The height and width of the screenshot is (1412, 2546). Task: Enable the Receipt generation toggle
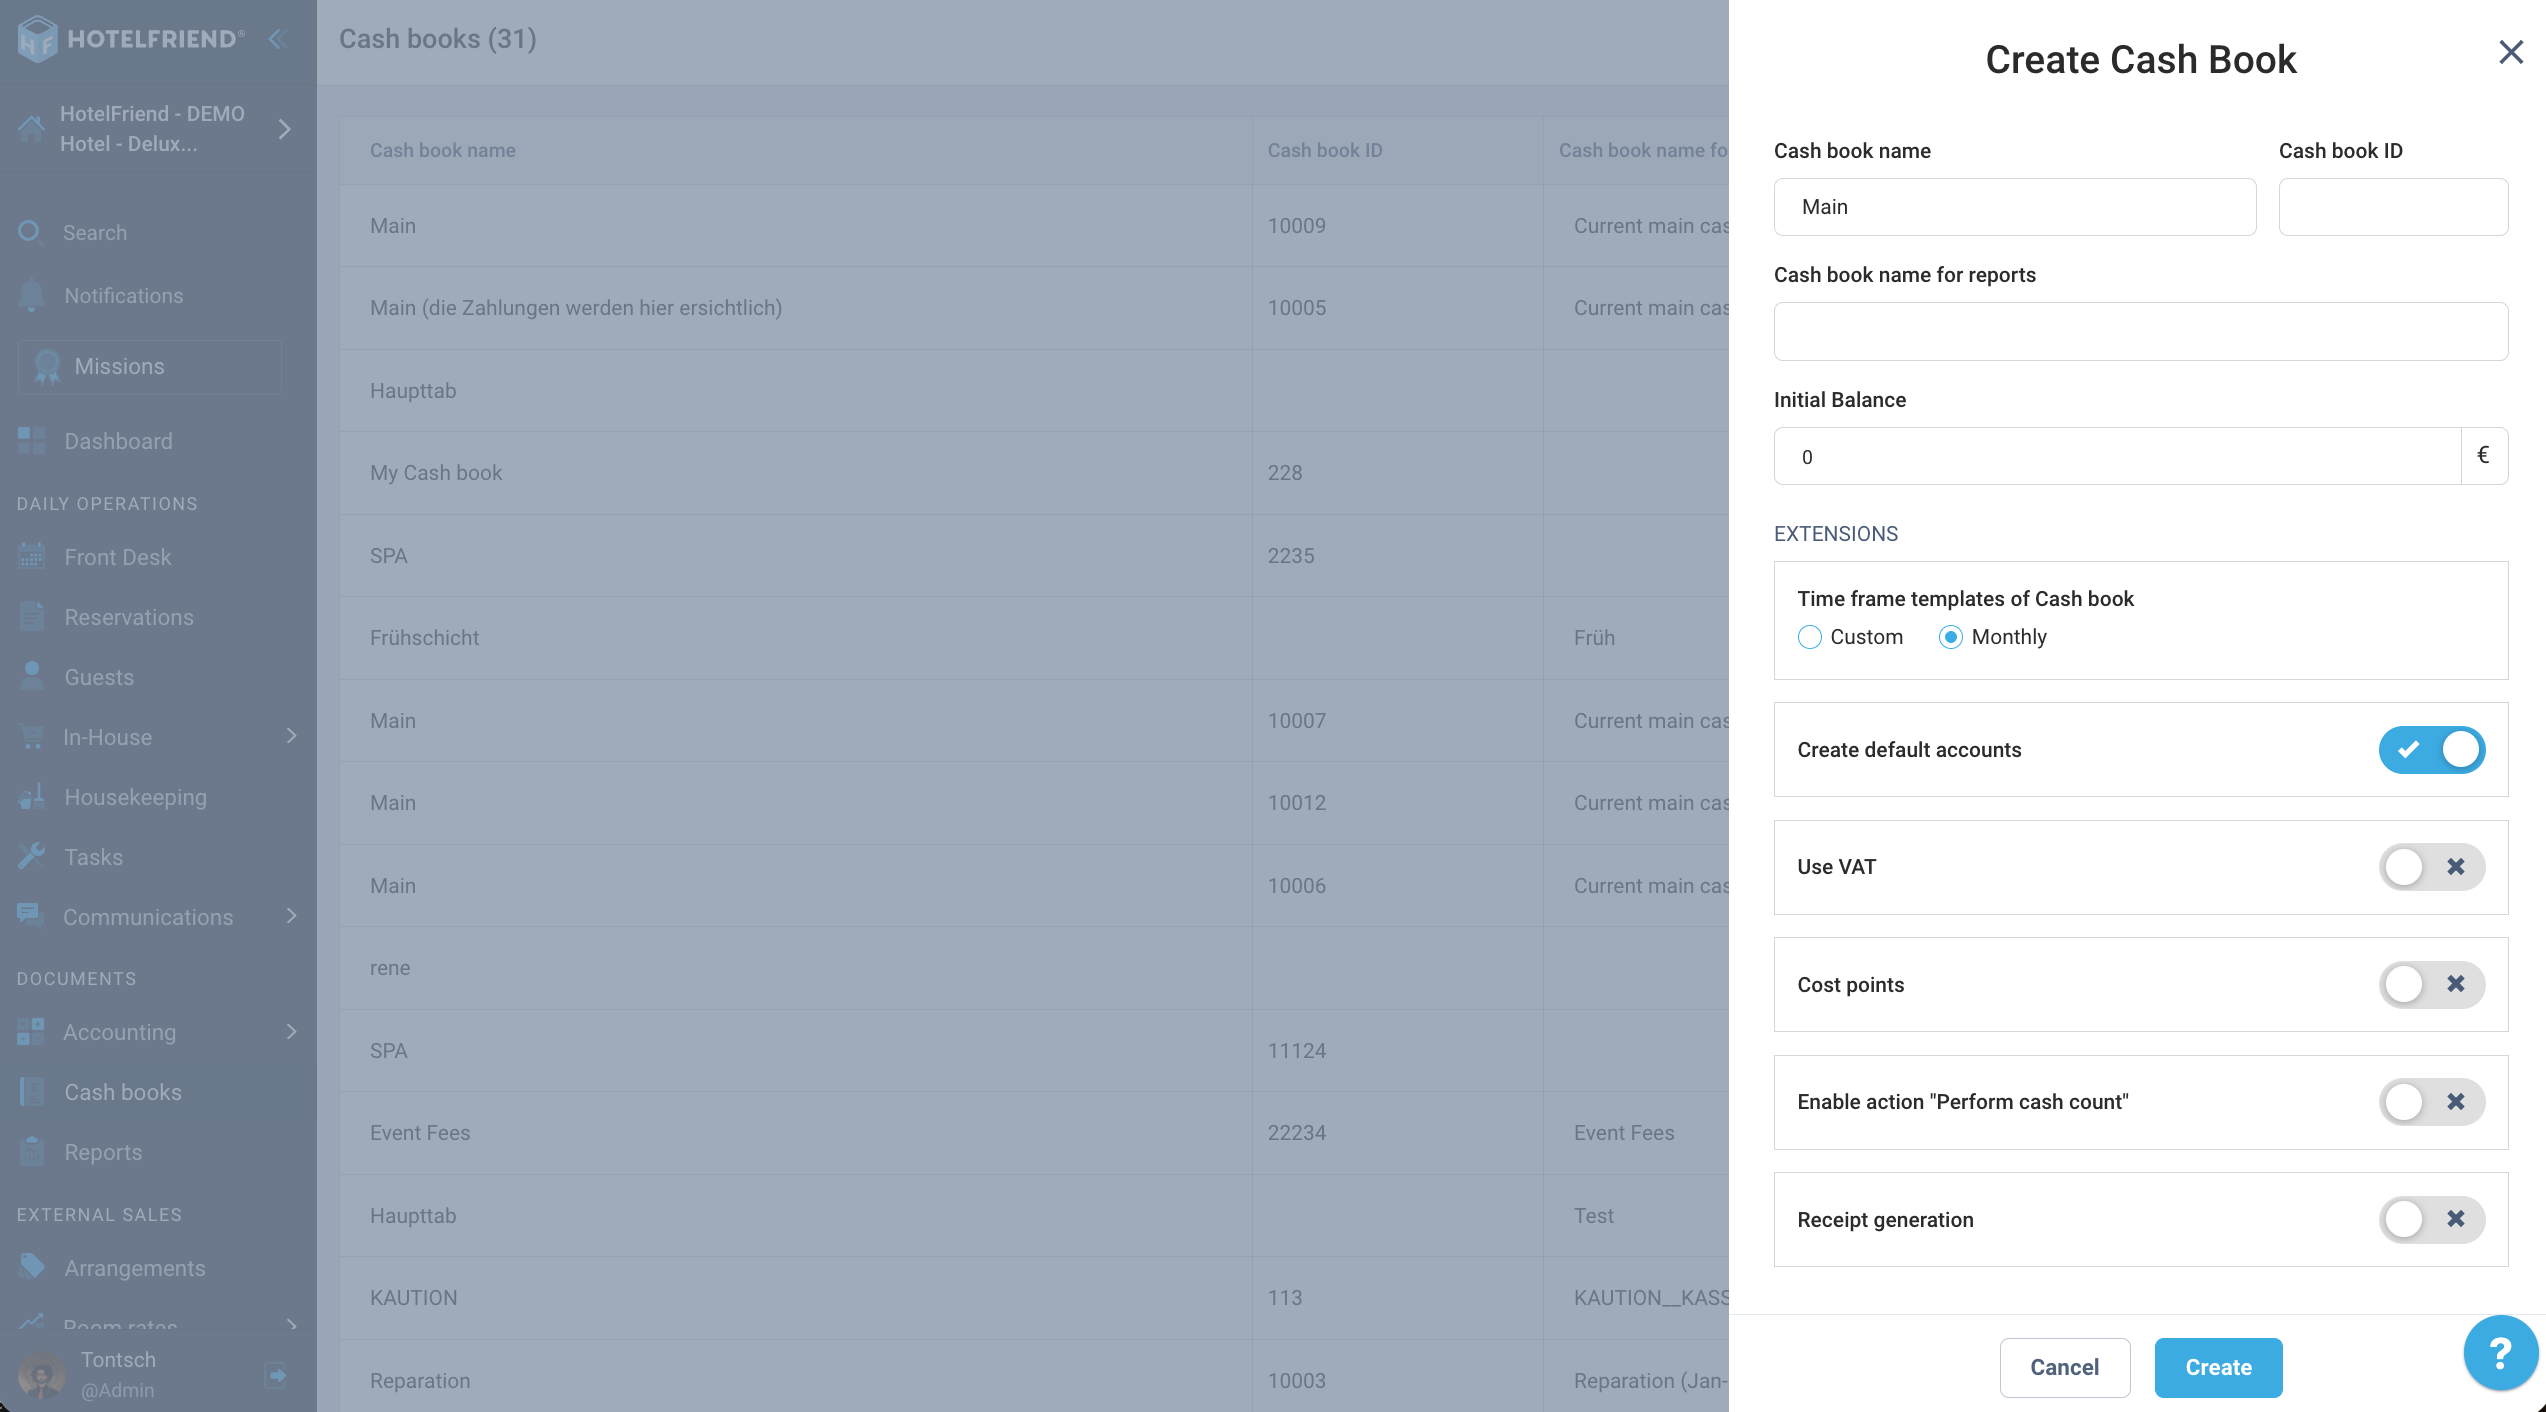coord(2431,1219)
